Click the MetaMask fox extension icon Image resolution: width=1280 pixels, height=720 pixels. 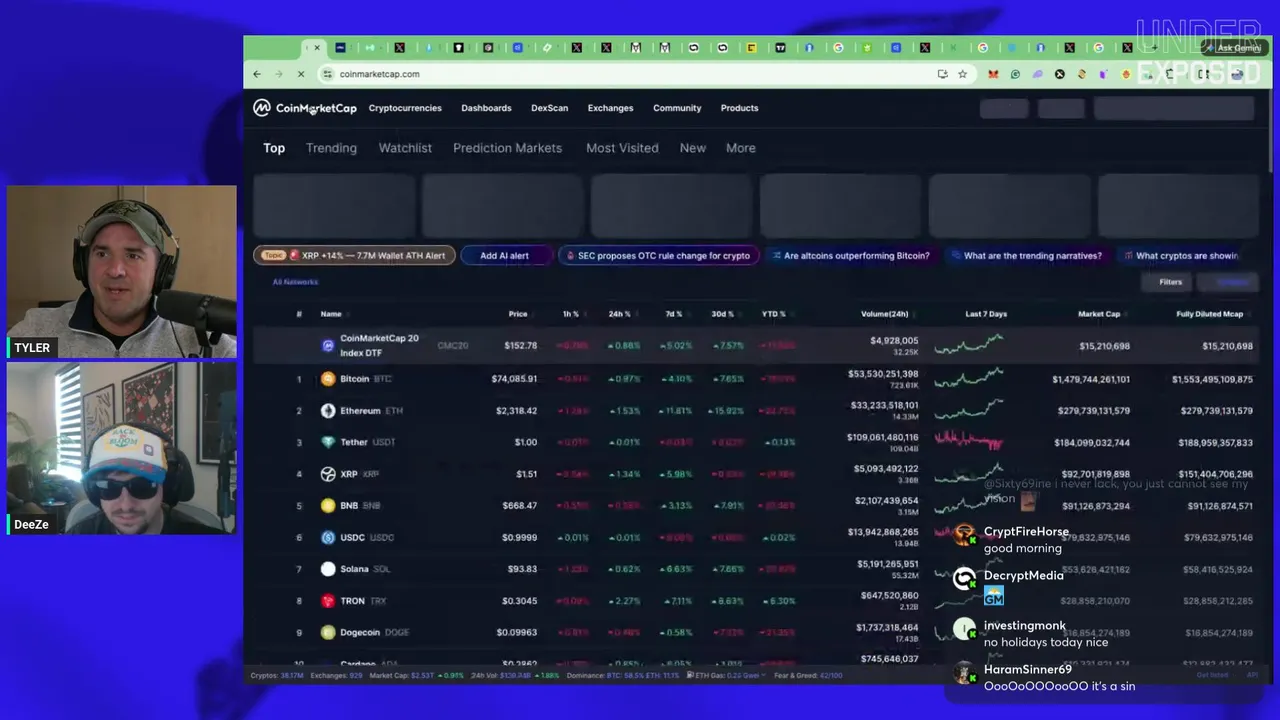tap(993, 74)
